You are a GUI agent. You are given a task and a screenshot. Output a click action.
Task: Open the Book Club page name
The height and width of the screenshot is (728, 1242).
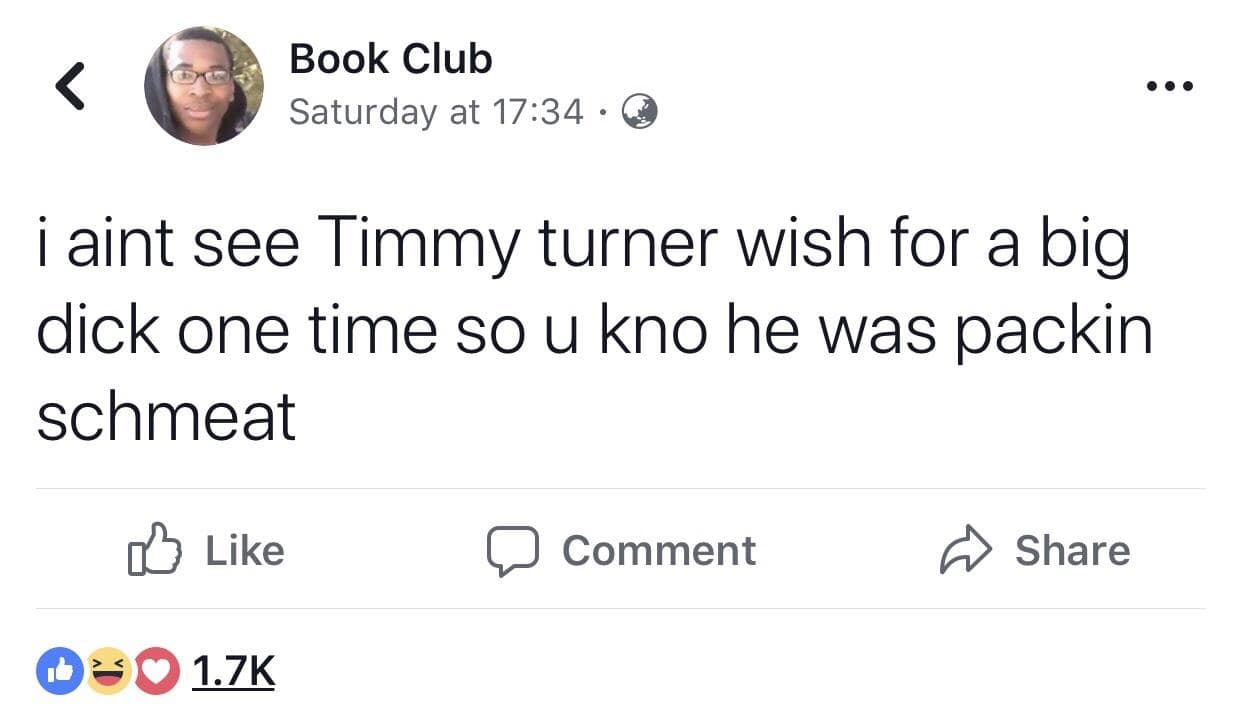pos(390,59)
